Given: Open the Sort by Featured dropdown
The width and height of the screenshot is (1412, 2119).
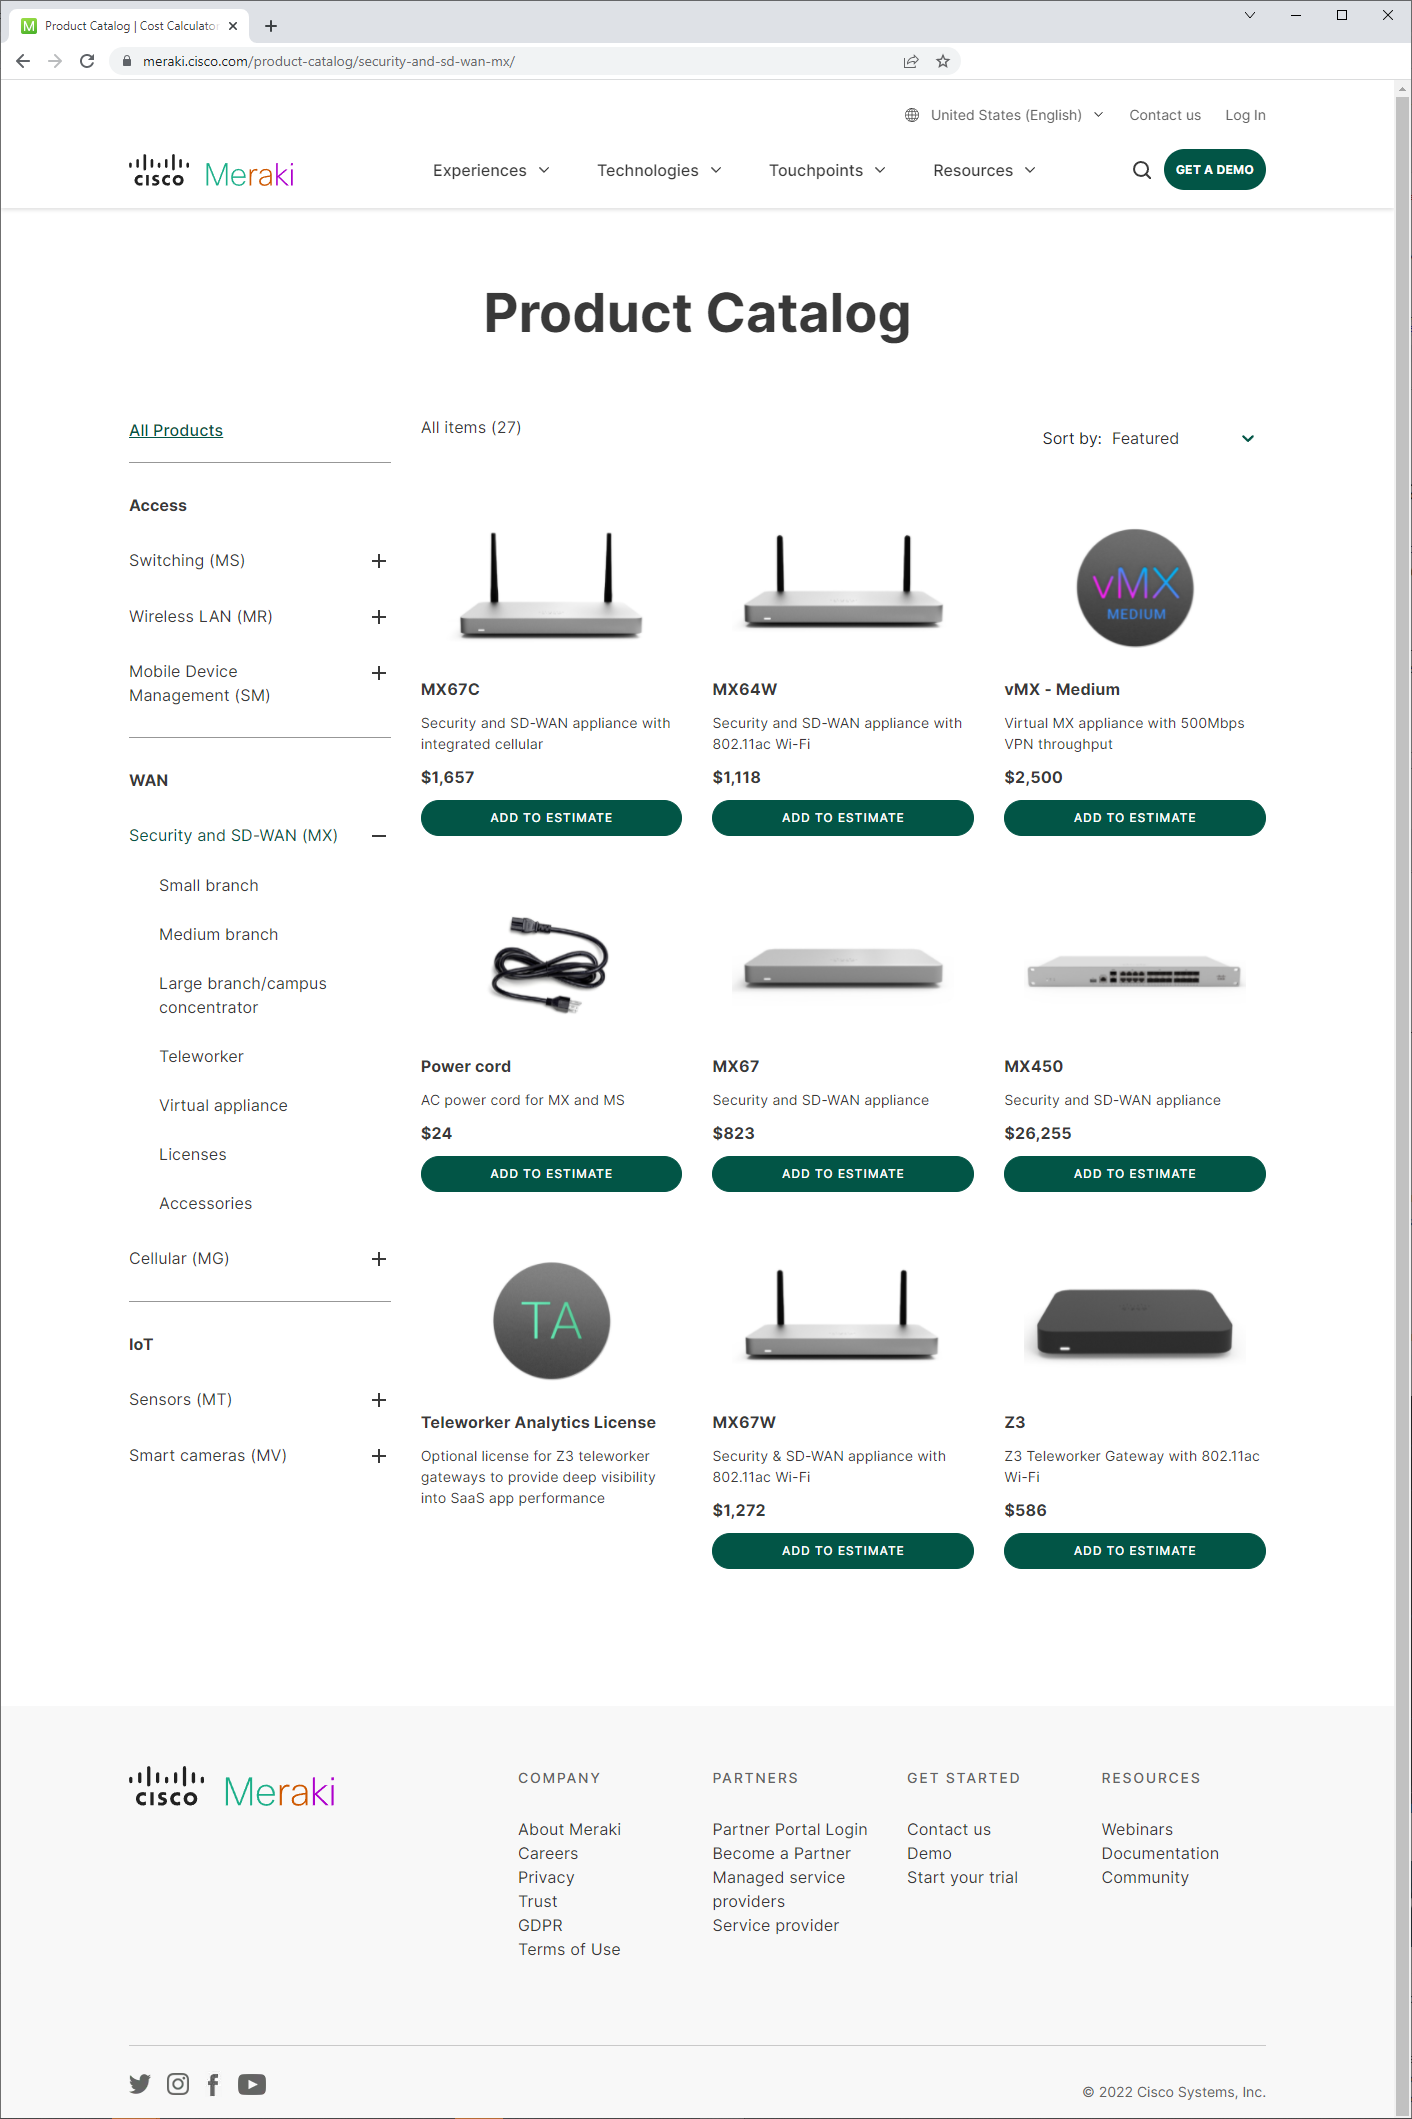Looking at the screenshot, I should [x=1148, y=439].
